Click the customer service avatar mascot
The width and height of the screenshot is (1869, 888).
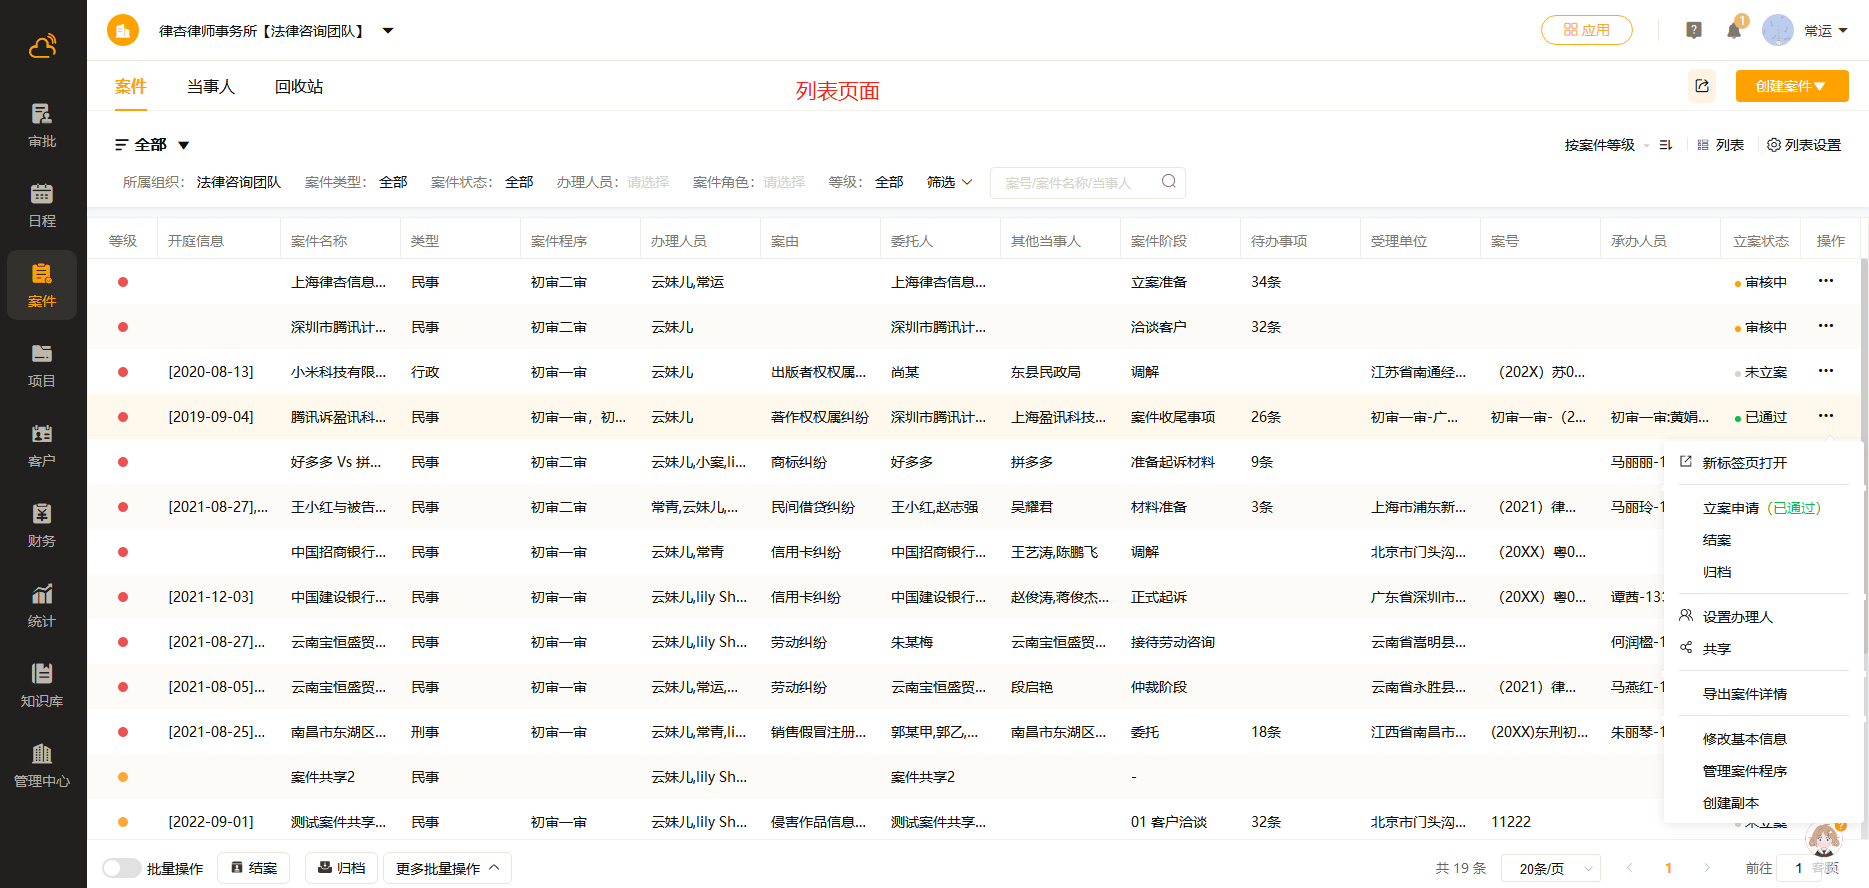coord(1825,840)
